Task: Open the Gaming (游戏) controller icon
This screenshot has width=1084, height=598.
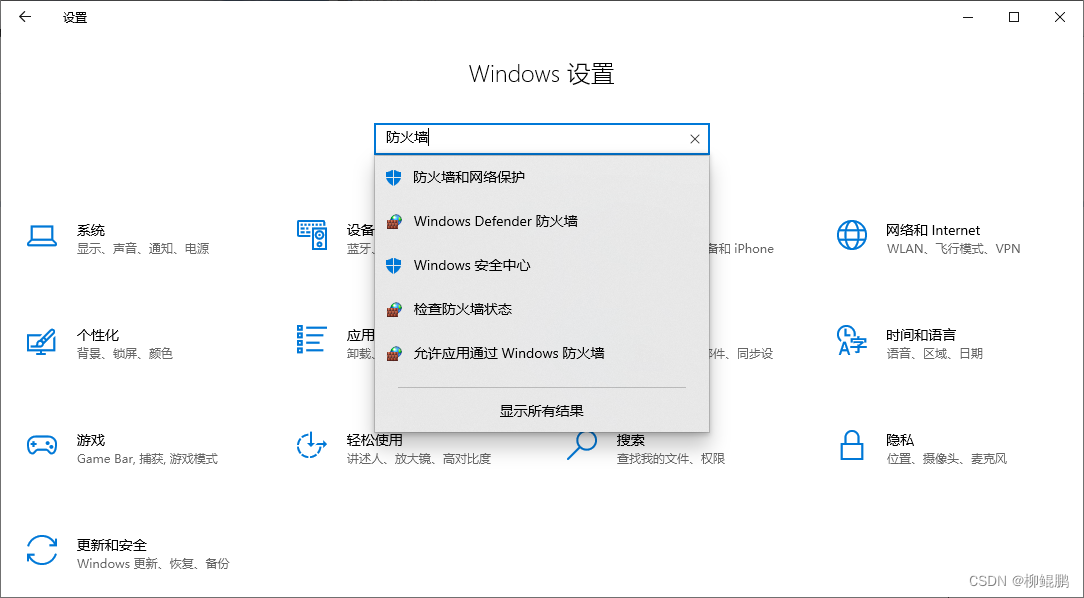Action: 41,446
